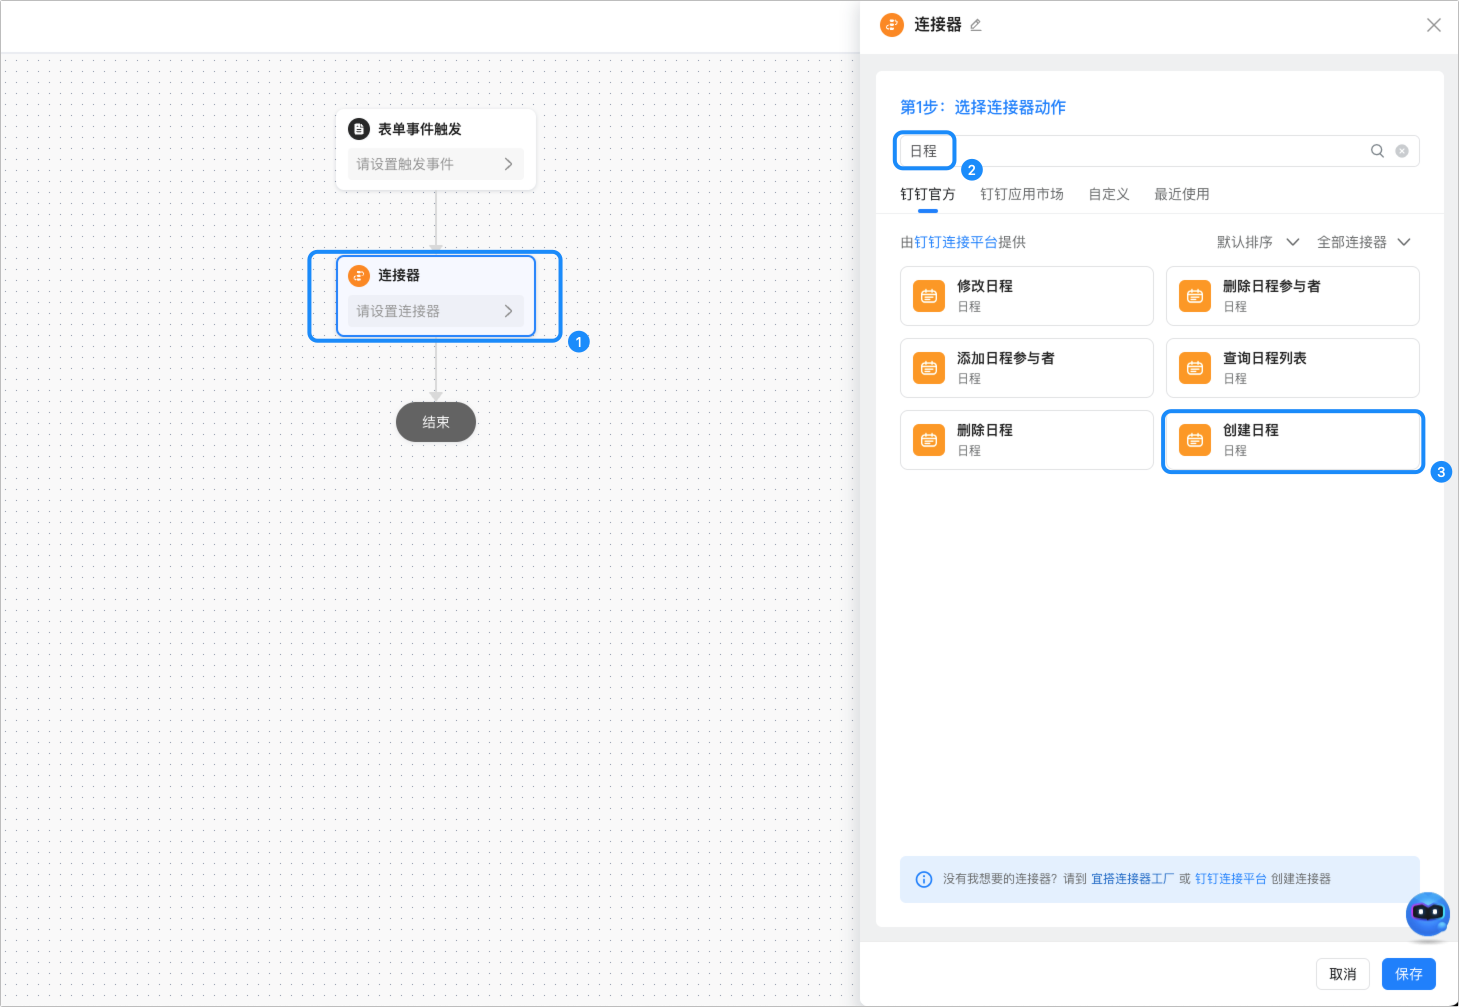
Task: Click the 取消 cancel button
Action: tap(1342, 974)
